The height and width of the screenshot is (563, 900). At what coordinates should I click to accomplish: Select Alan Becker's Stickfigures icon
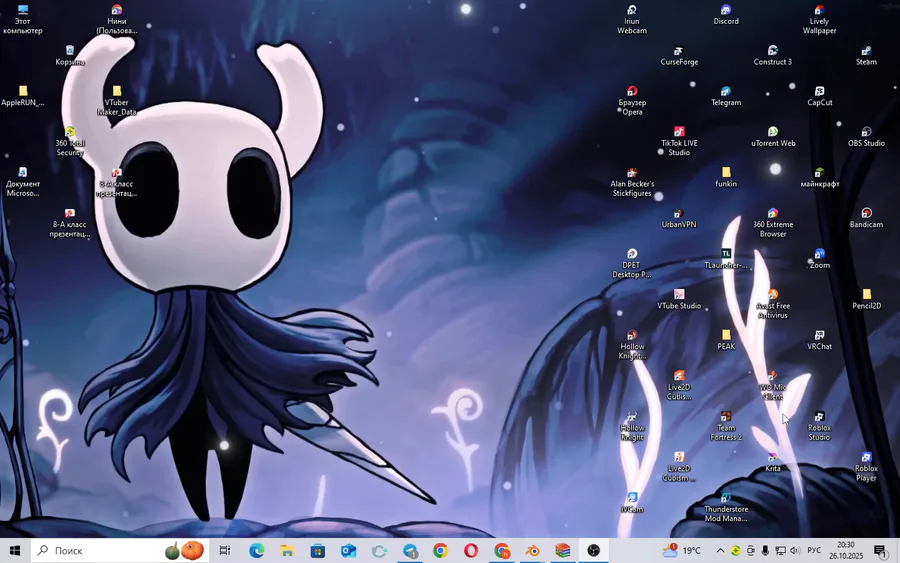pyautogui.click(x=632, y=182)
